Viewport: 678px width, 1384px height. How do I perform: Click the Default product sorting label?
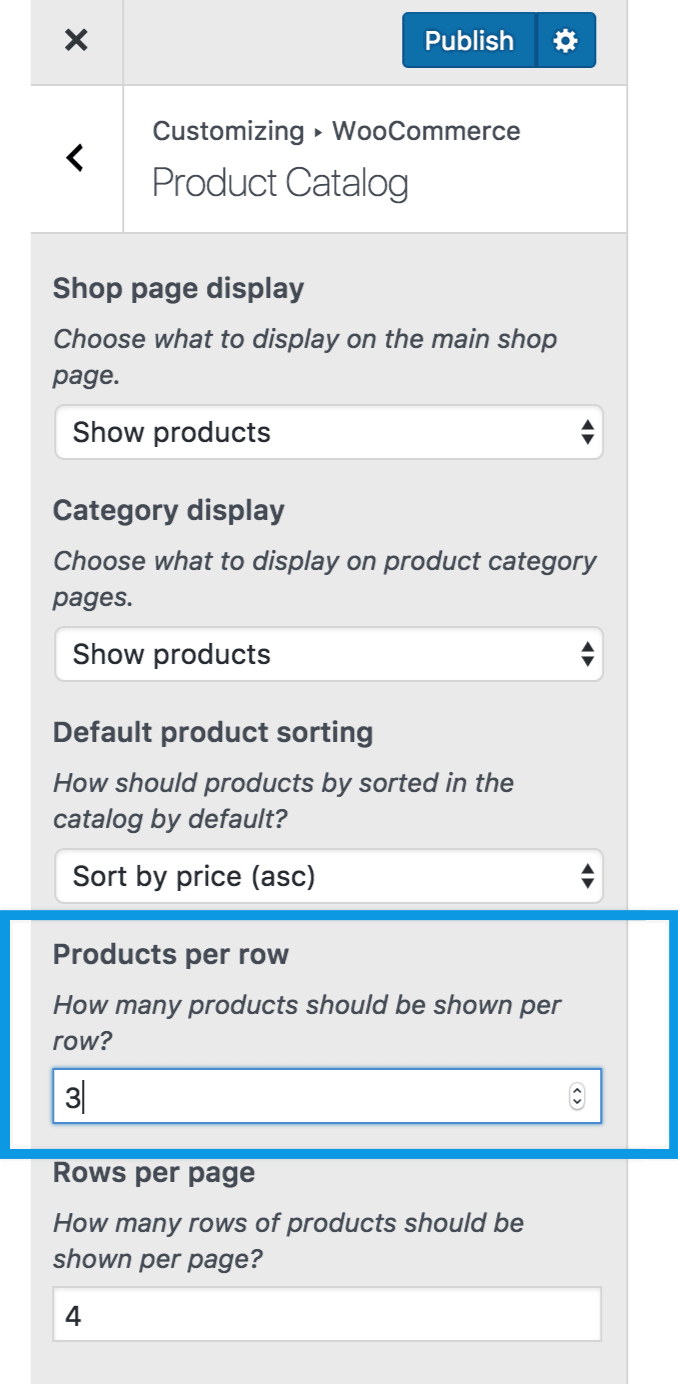tap(212, 732)
